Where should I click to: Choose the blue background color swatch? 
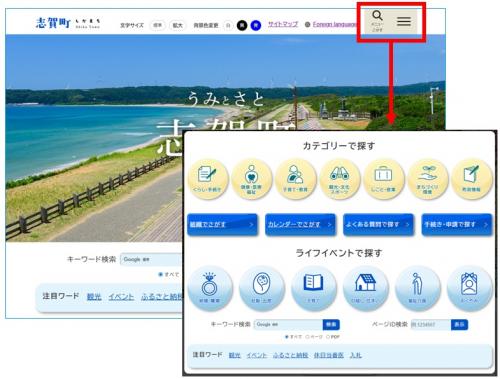[x=256, y=25]
